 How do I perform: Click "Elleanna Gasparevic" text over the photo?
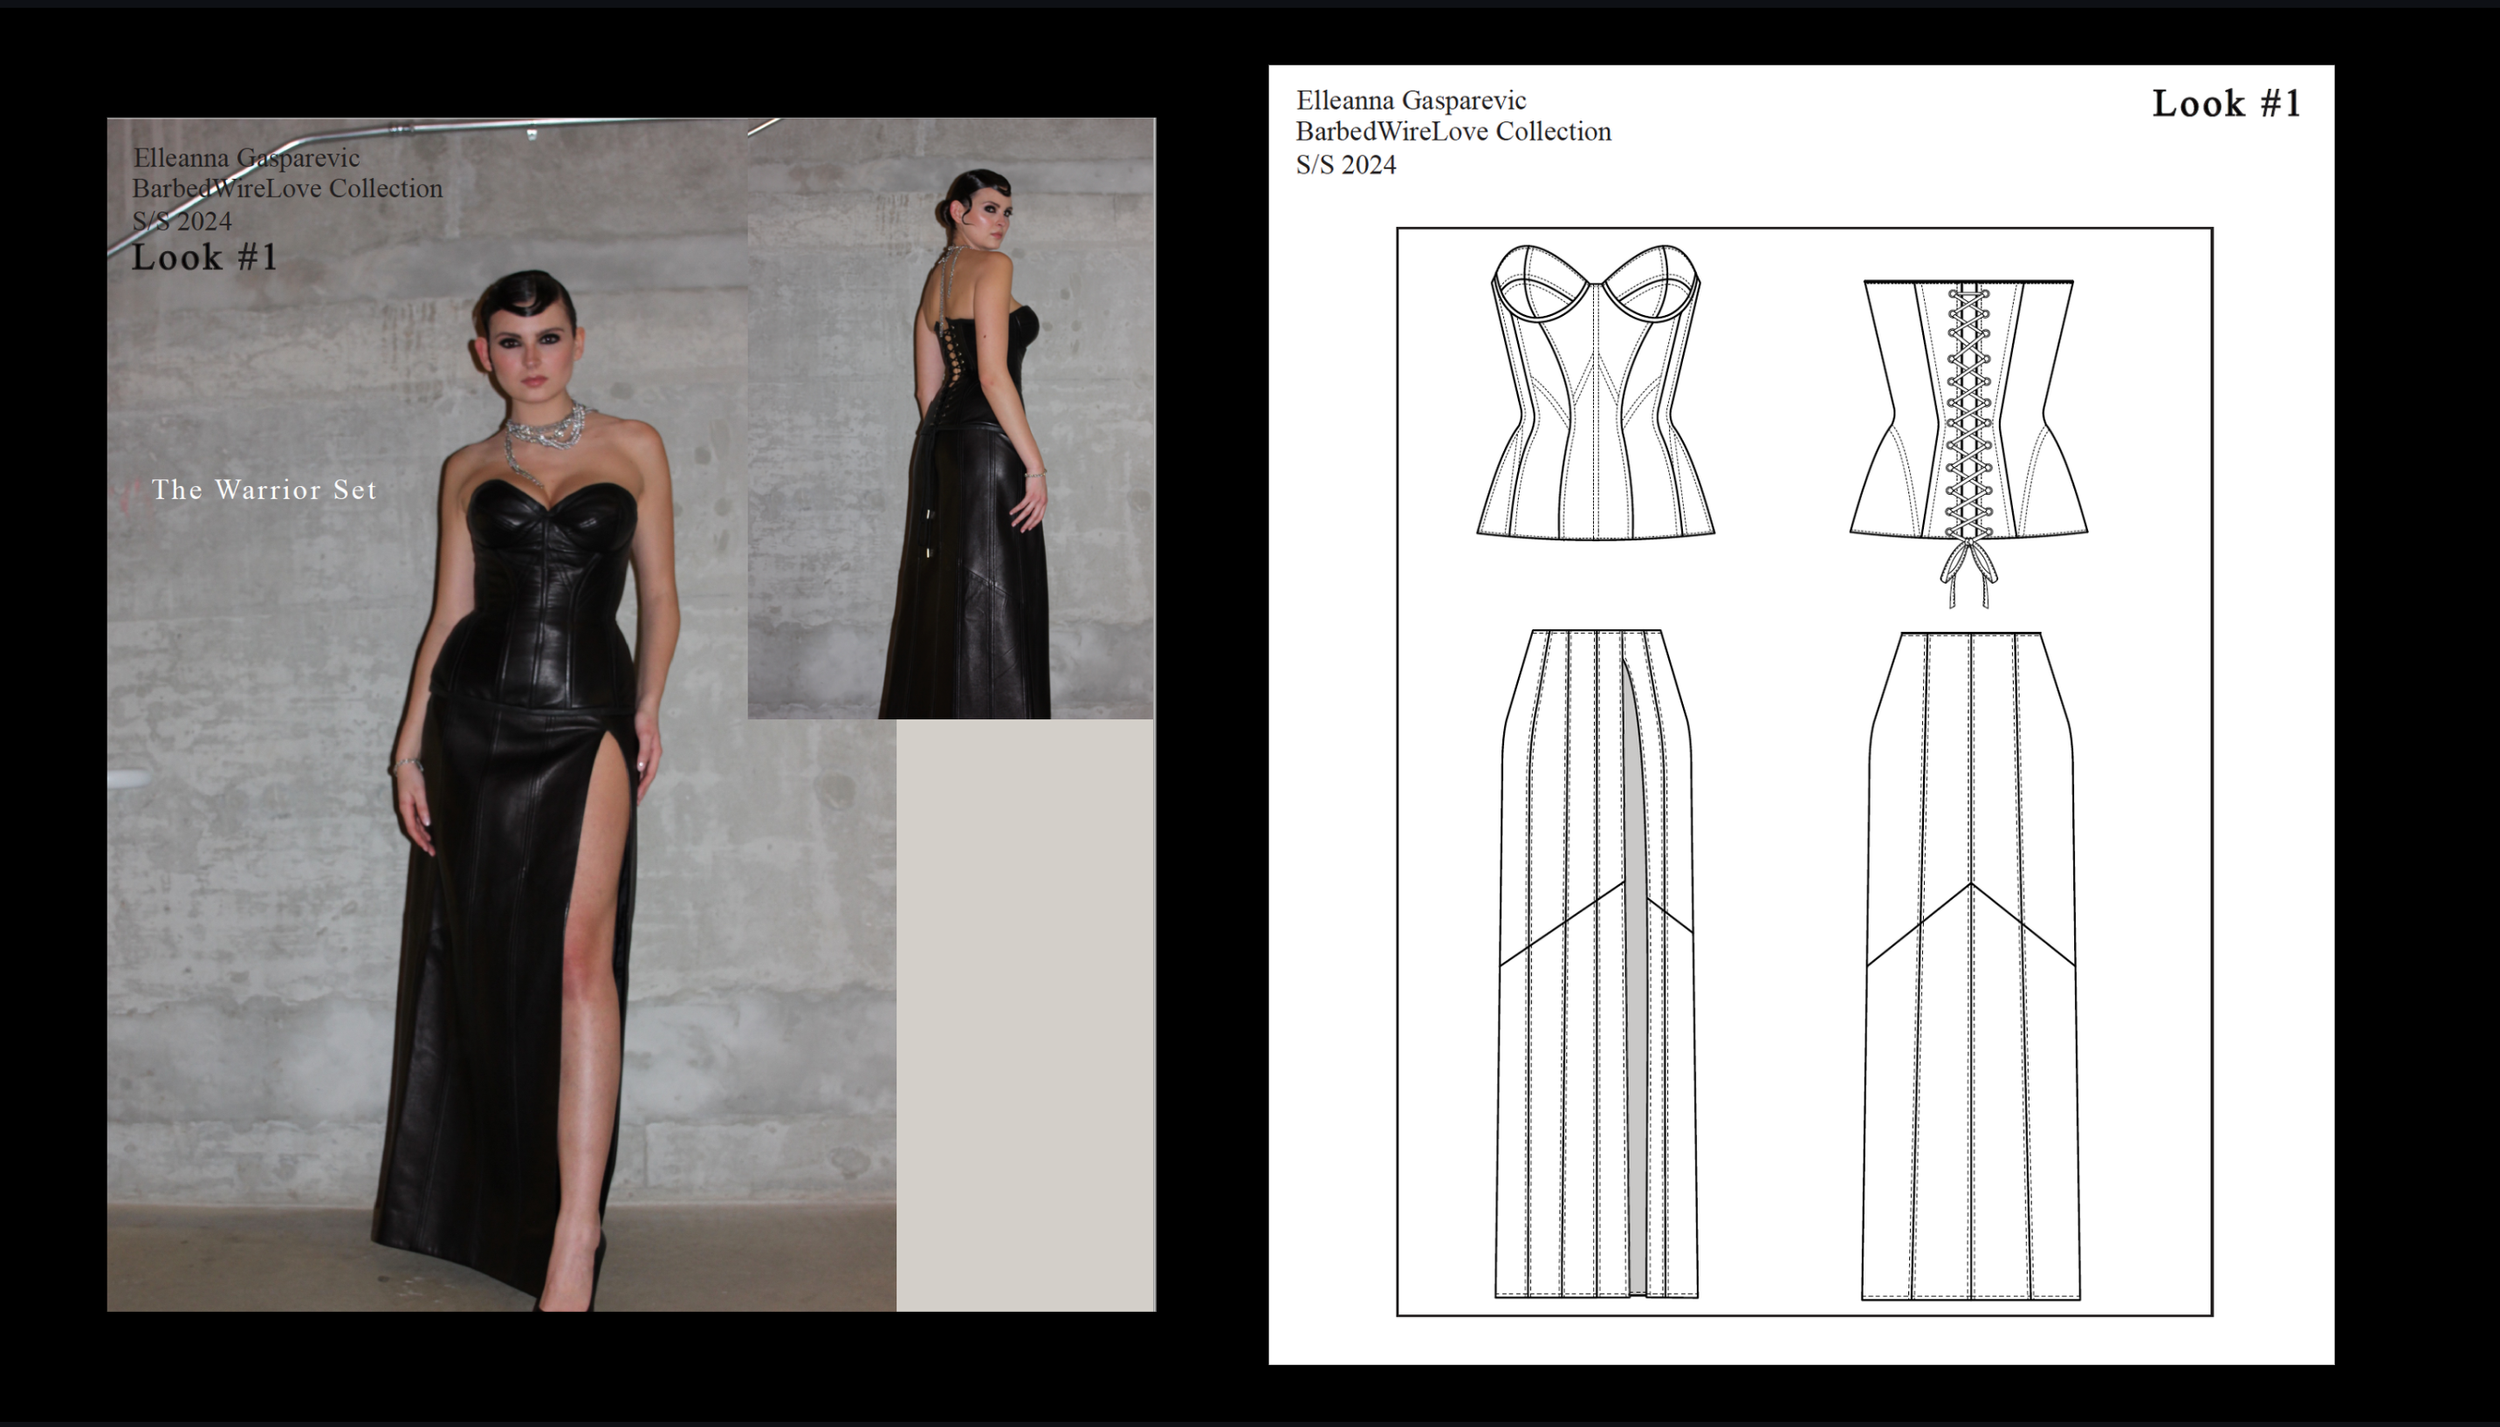tap(246, 158)
